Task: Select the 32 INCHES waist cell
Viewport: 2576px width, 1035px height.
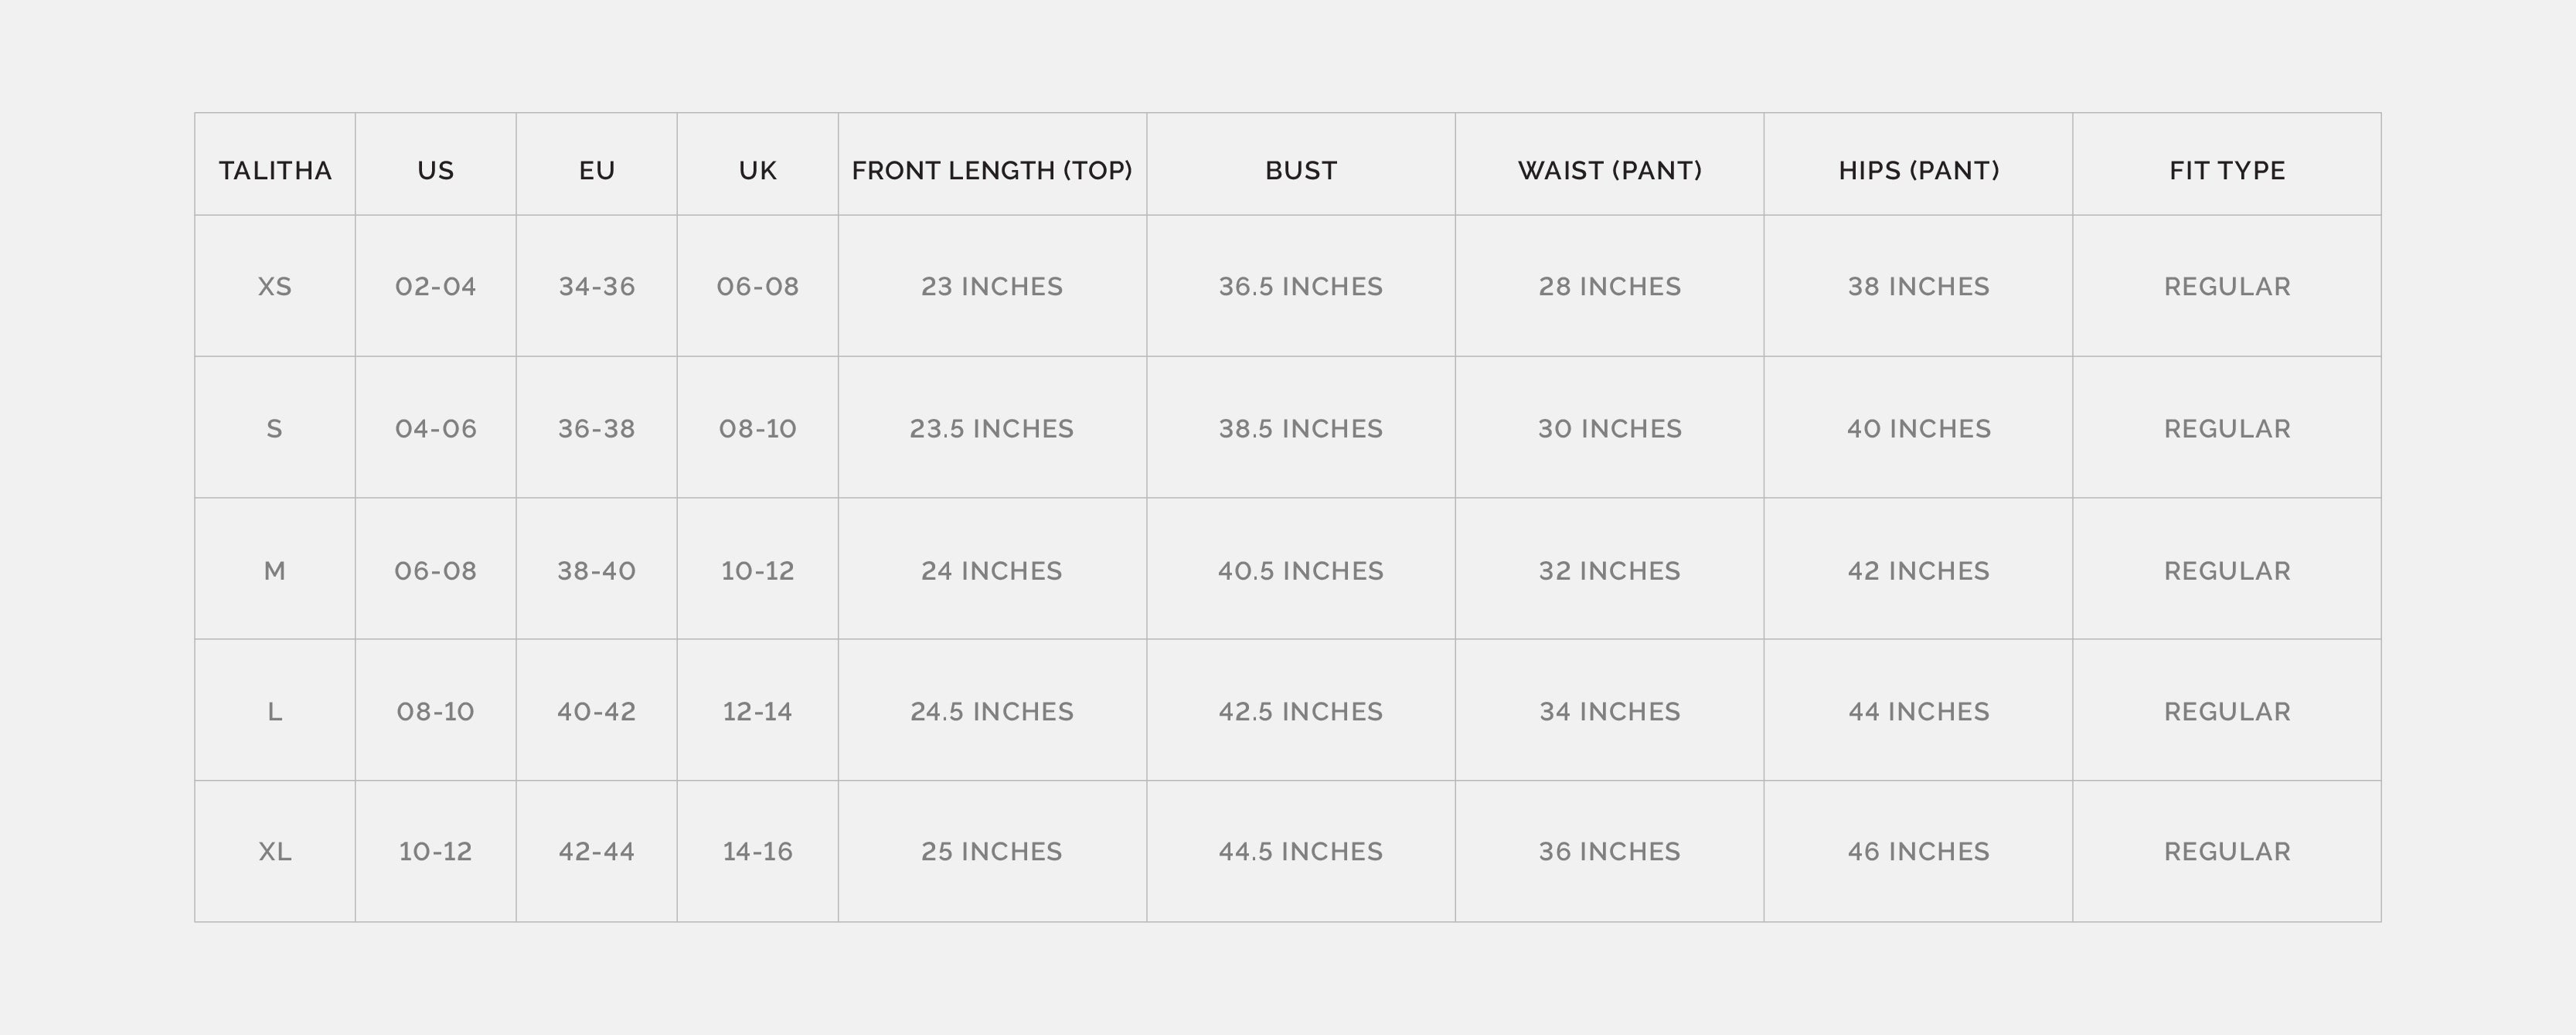Action: [1609, 571]
